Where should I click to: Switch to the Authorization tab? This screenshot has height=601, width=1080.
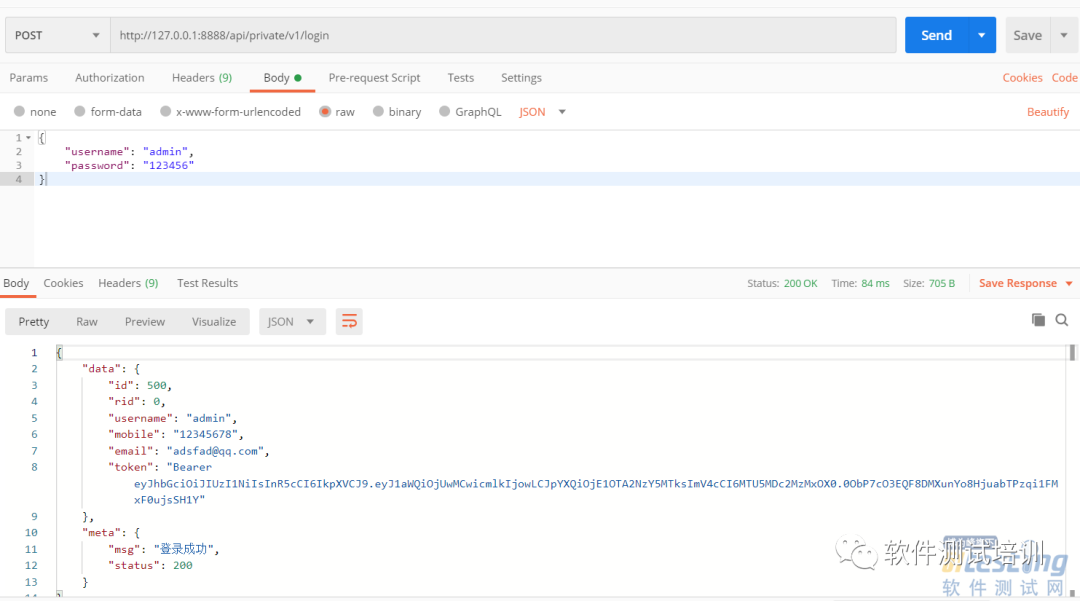tap(110, 78)
